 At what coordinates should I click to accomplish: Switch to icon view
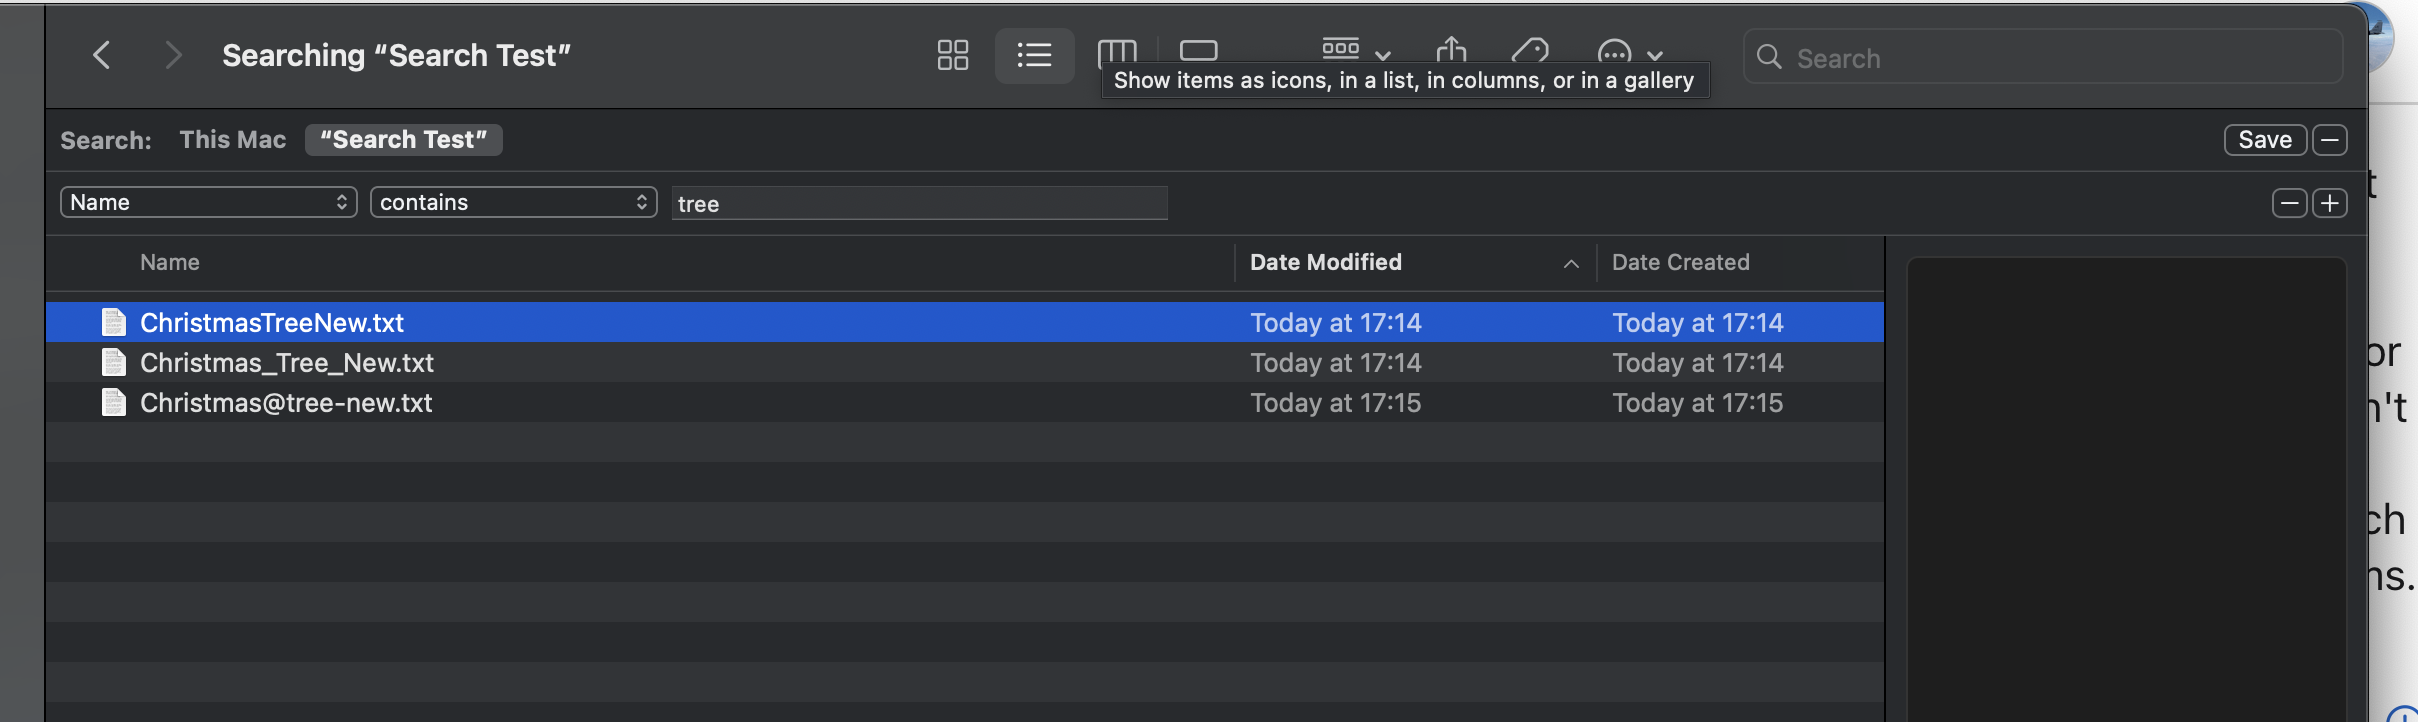pos(952,55)
